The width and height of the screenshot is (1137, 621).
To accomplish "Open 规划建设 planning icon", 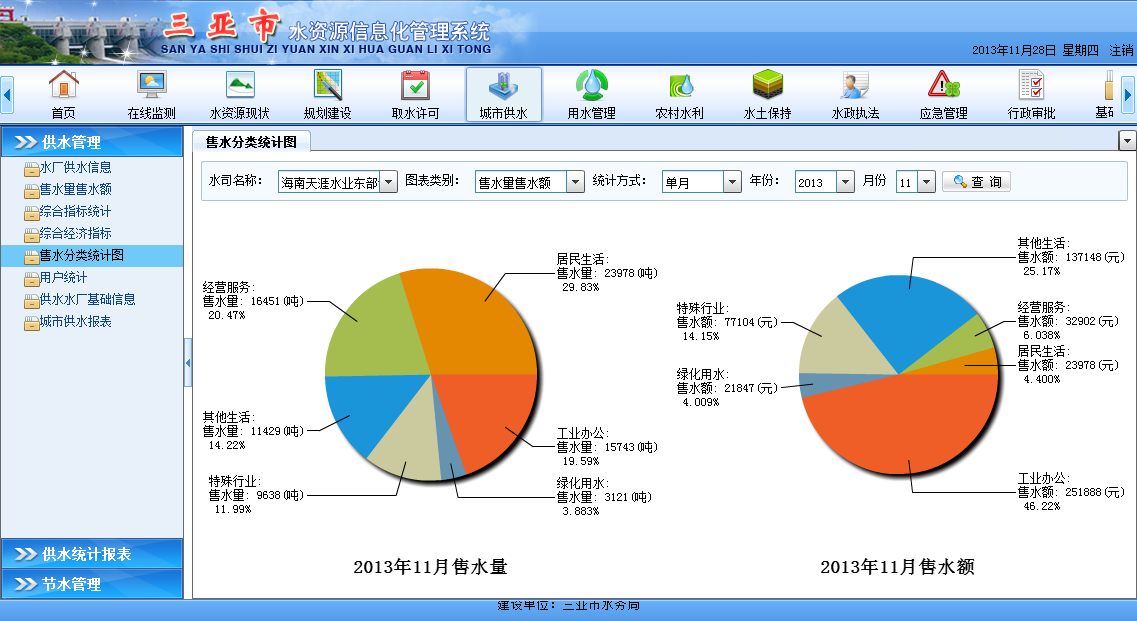I will point(327,87).
